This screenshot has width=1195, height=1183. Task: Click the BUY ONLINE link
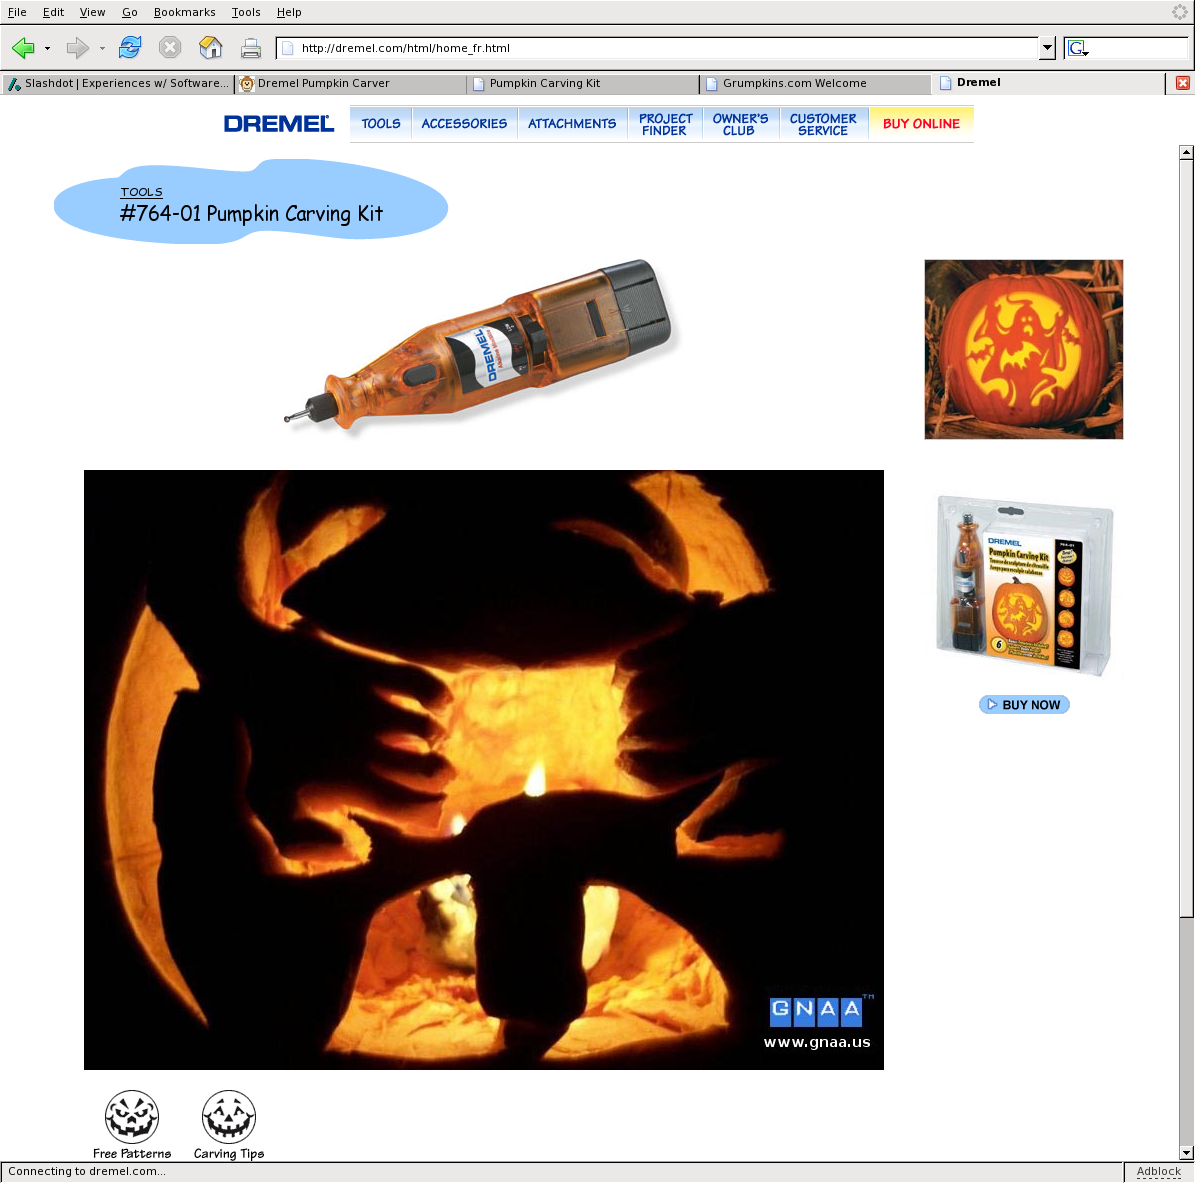click(921, 123)
